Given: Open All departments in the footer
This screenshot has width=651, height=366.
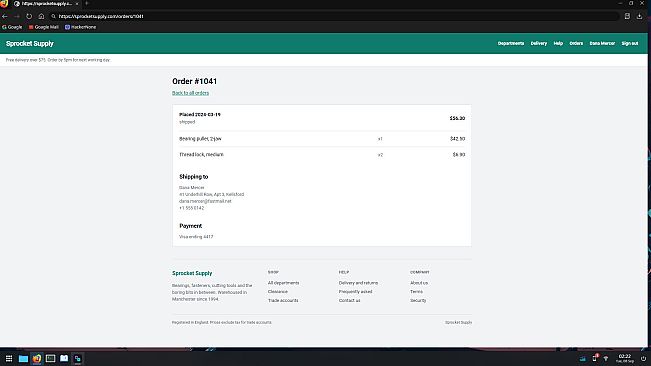Looking at the screenshot, I should pos(284,283).
